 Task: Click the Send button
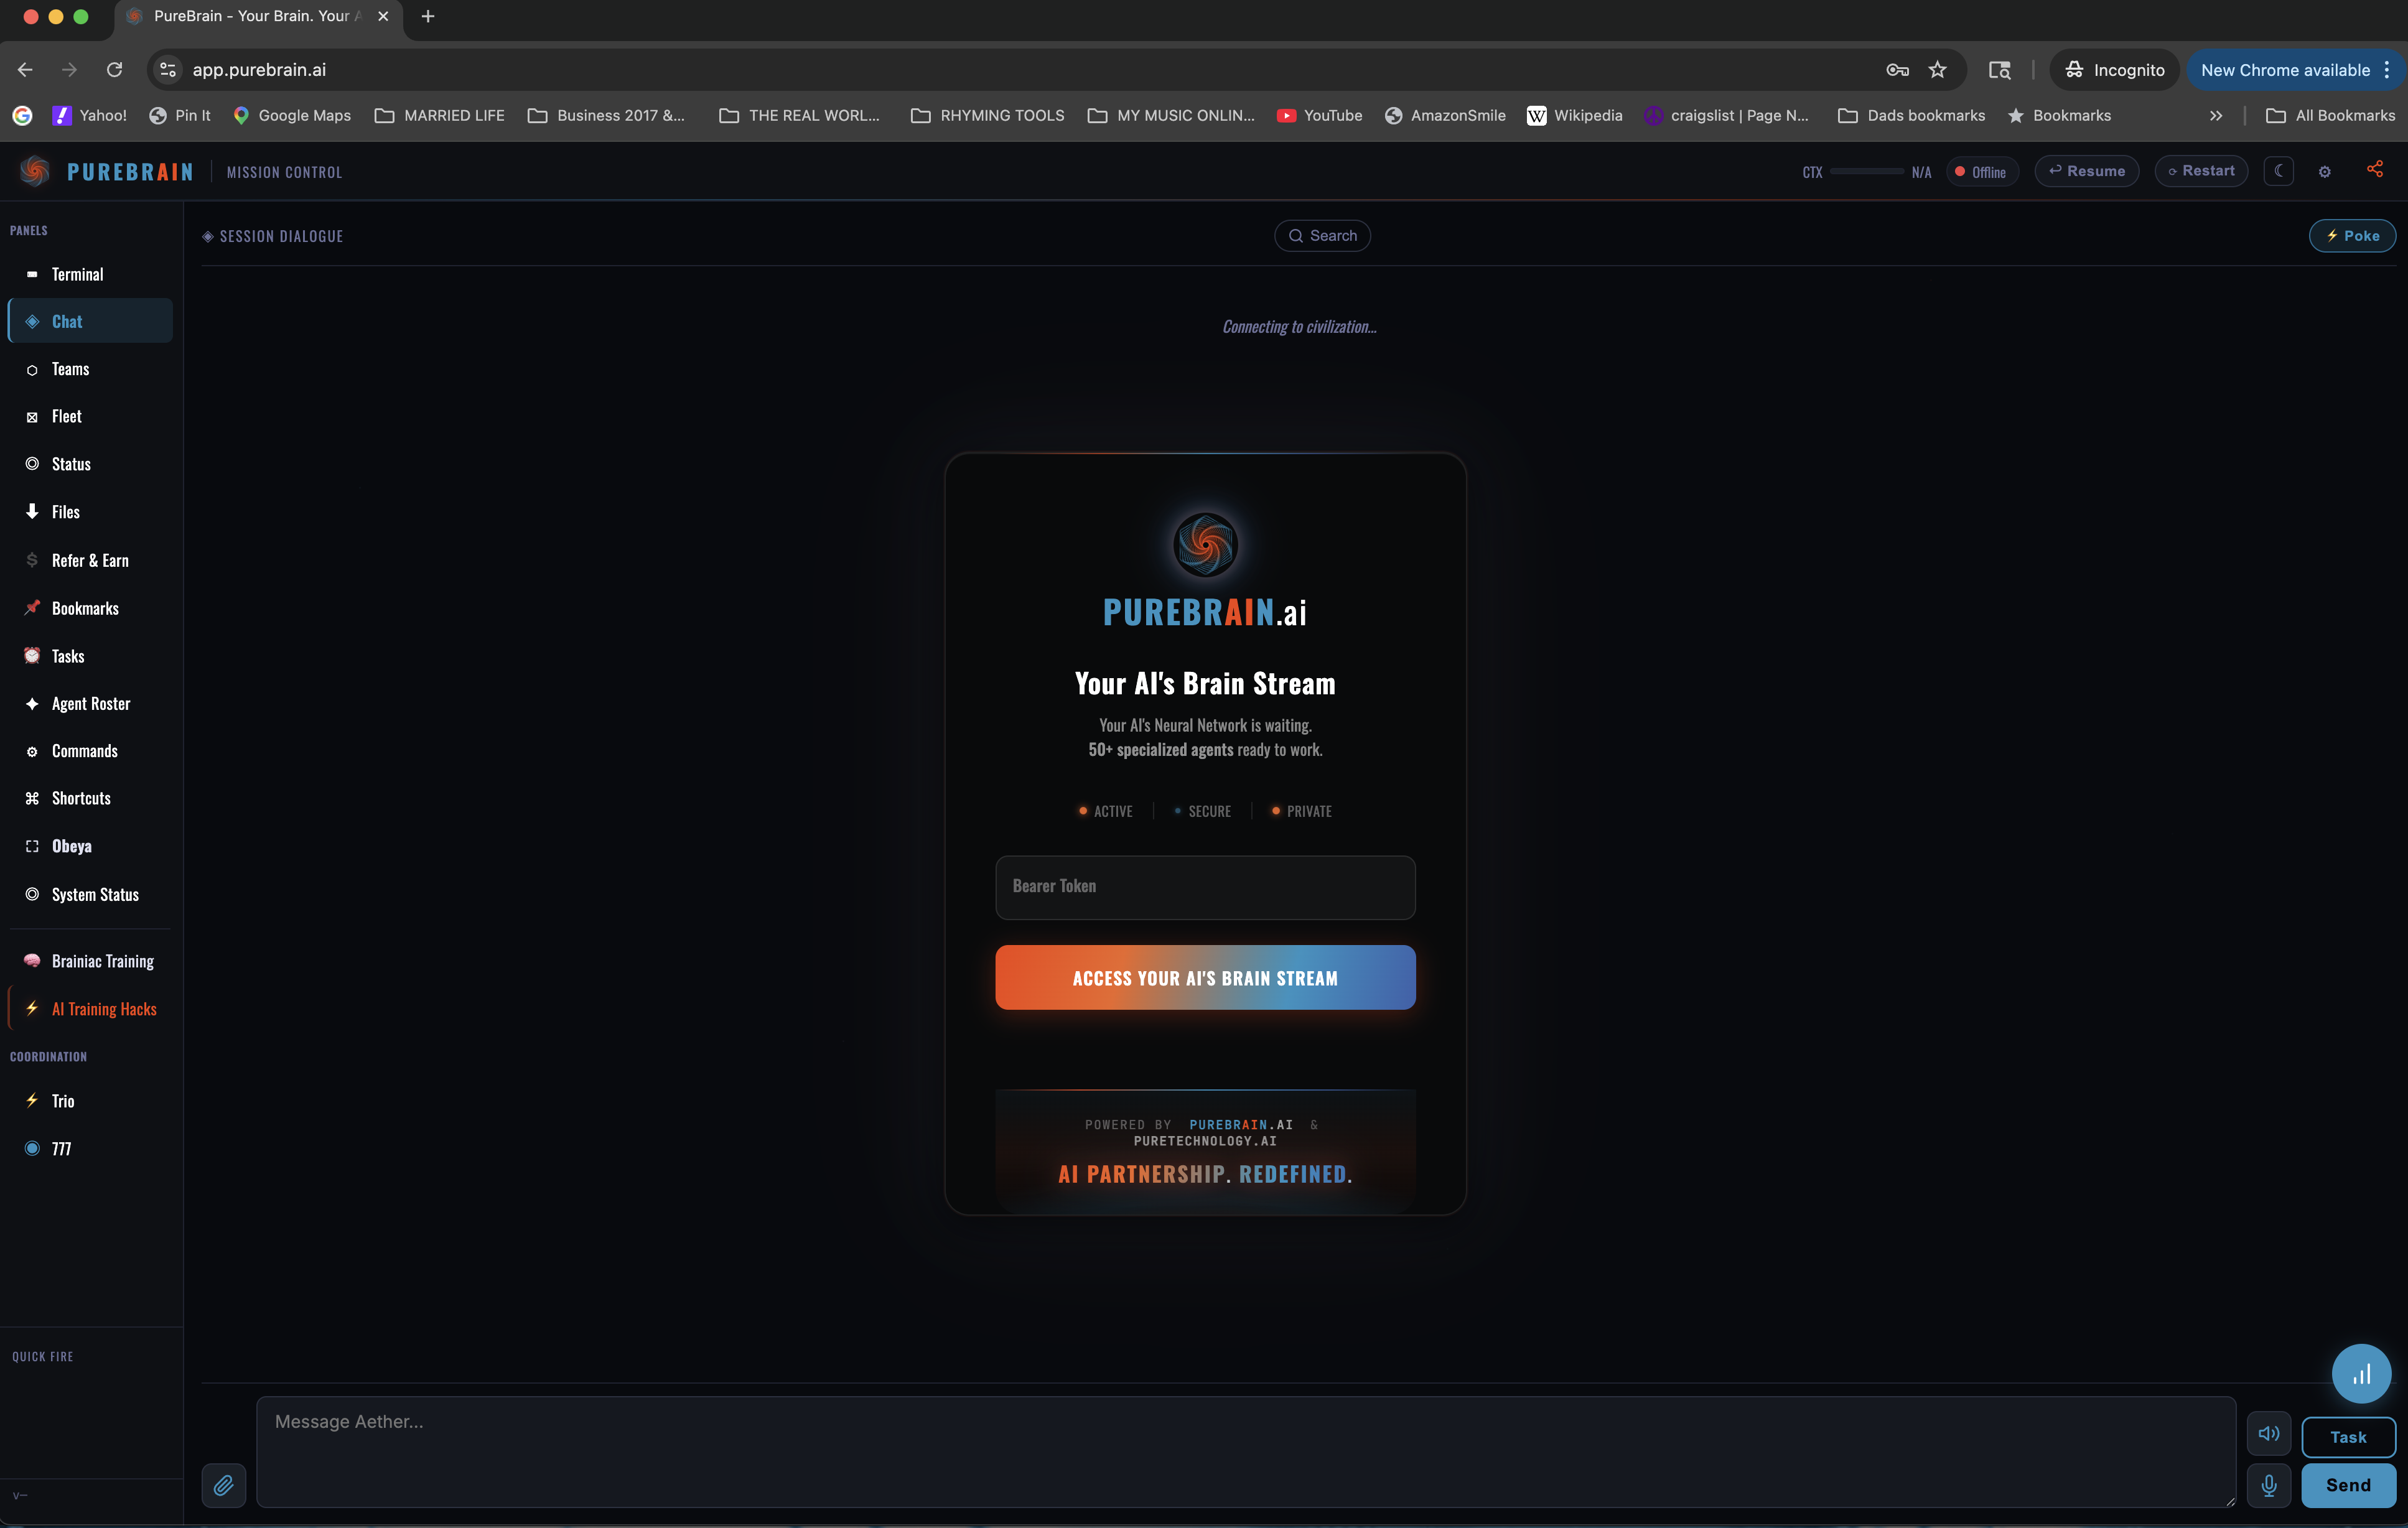tap(2348, 1485)
